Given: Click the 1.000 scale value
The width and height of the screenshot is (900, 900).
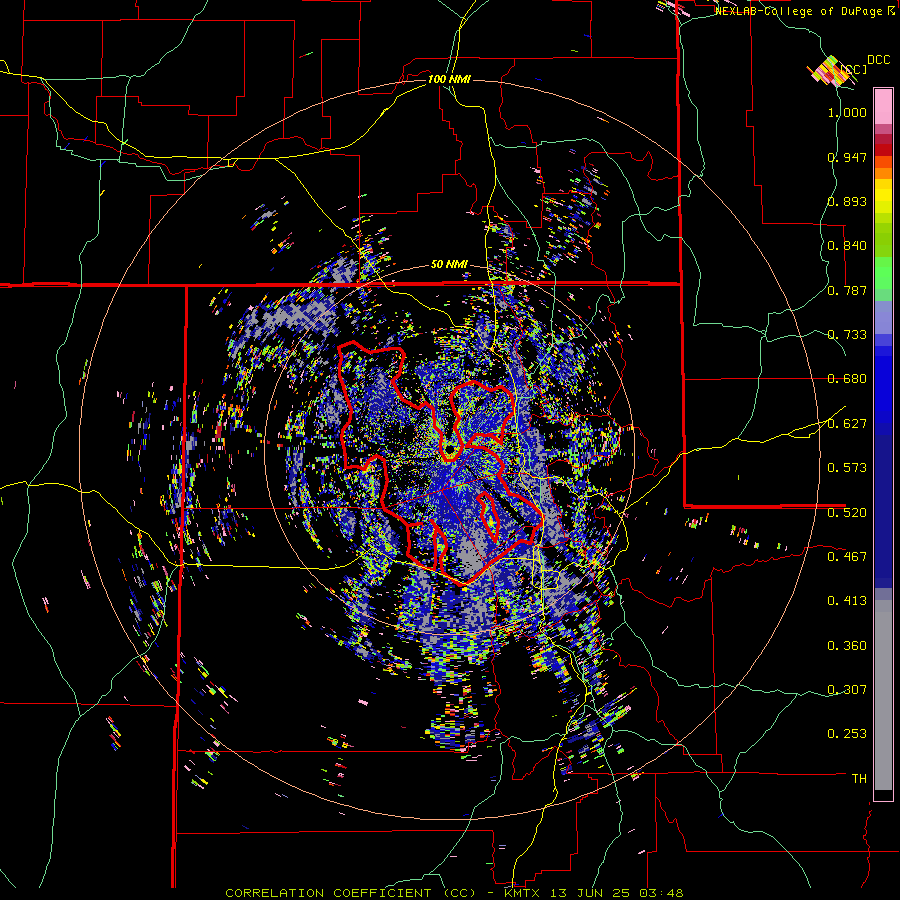Looking at the screenshot, I should click(847, 112).
